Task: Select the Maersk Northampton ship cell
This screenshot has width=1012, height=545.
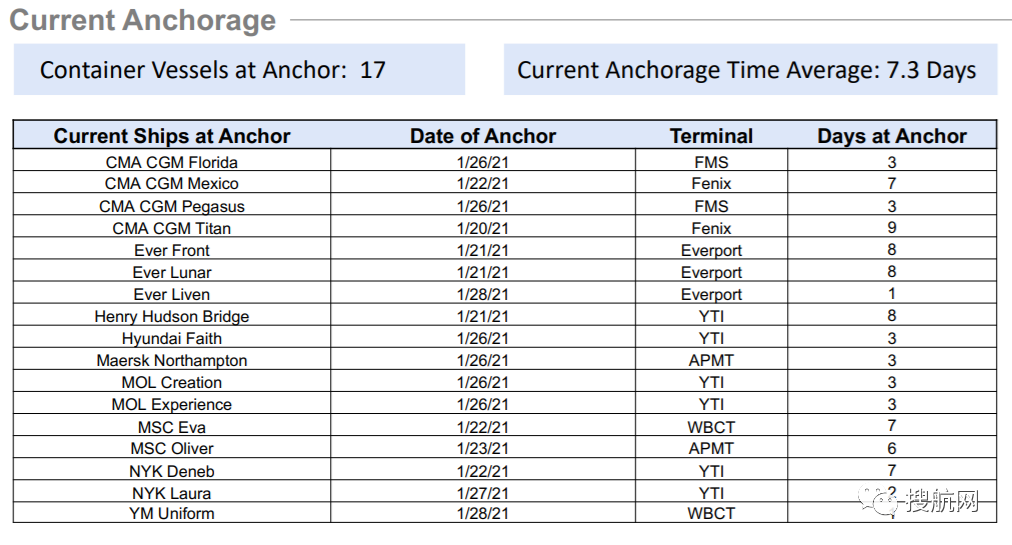Action: (x=172, y=360)
